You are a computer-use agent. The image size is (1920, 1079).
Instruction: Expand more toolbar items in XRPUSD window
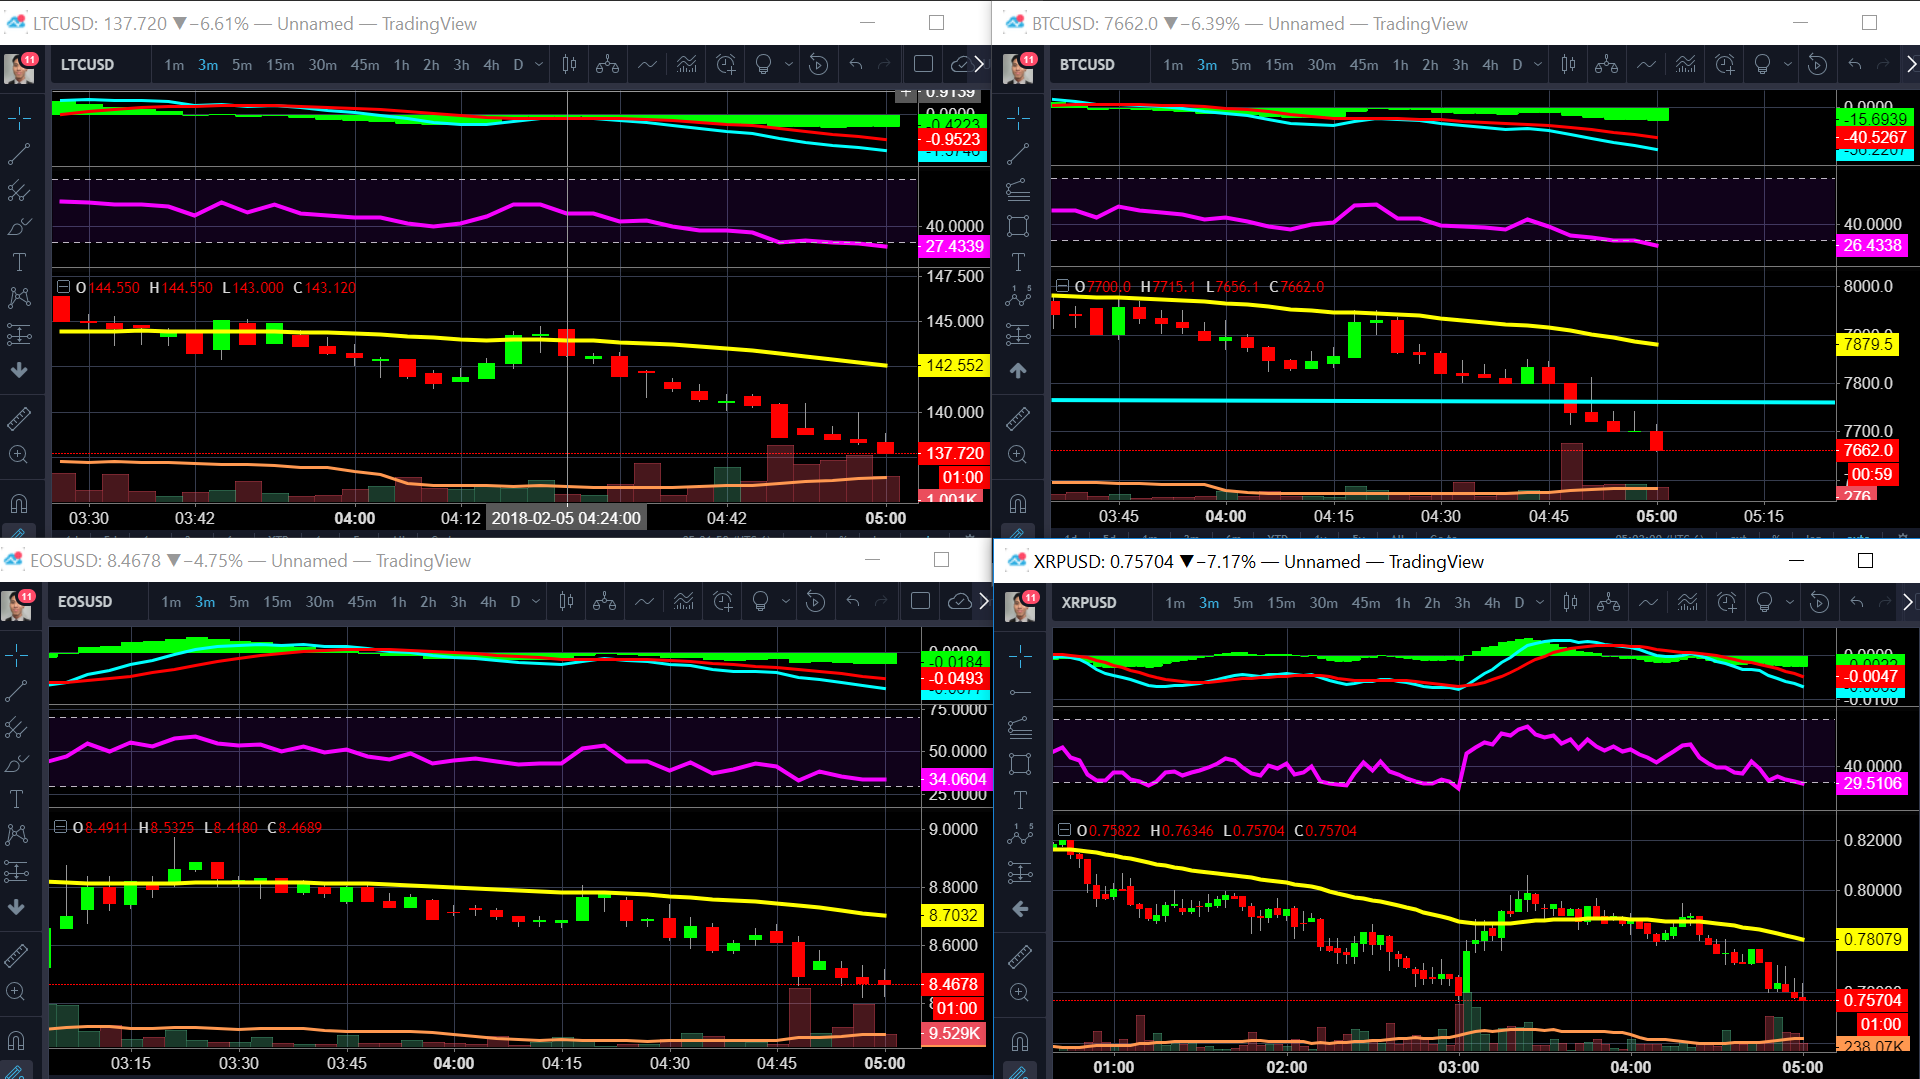tap(1908, 603)
